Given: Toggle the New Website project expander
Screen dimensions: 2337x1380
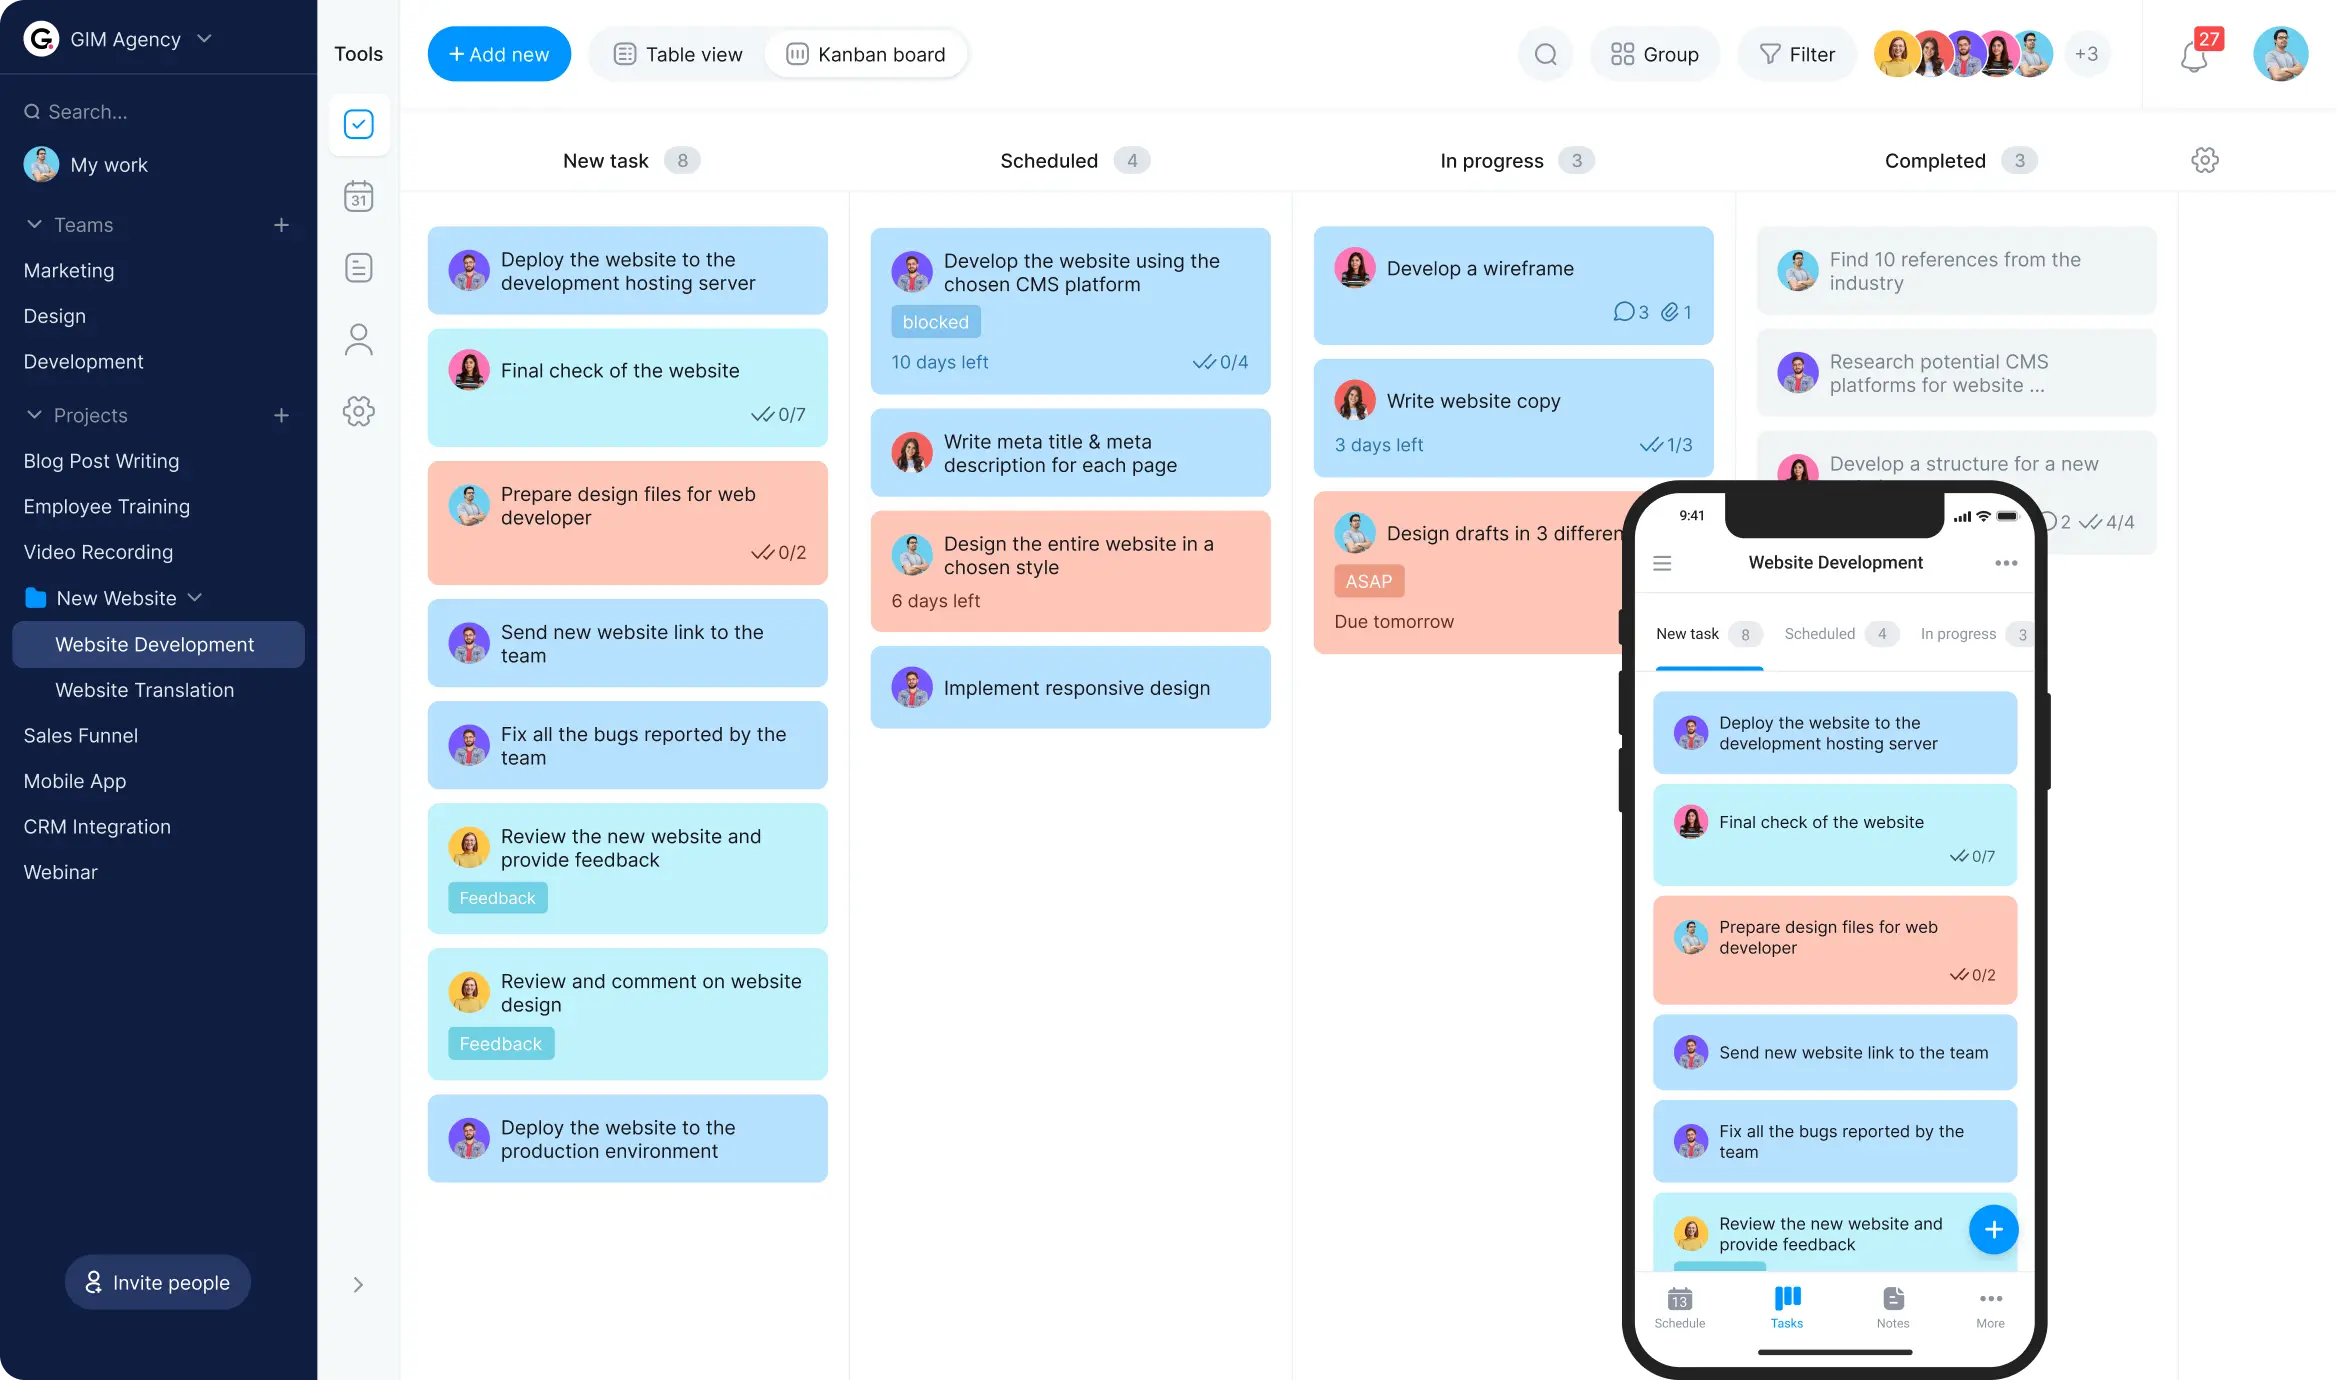Looking at the screenshot, I should [195, 596].
